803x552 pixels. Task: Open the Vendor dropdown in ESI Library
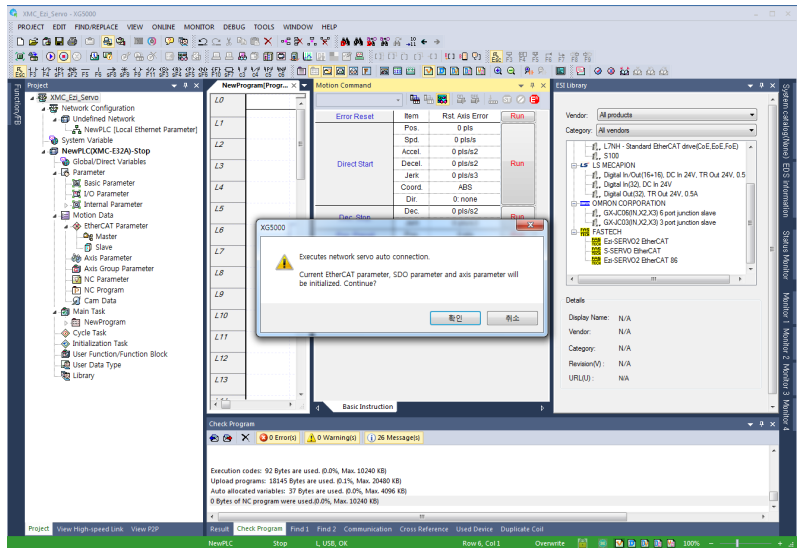pyautogui.click(x=676, y=115)
